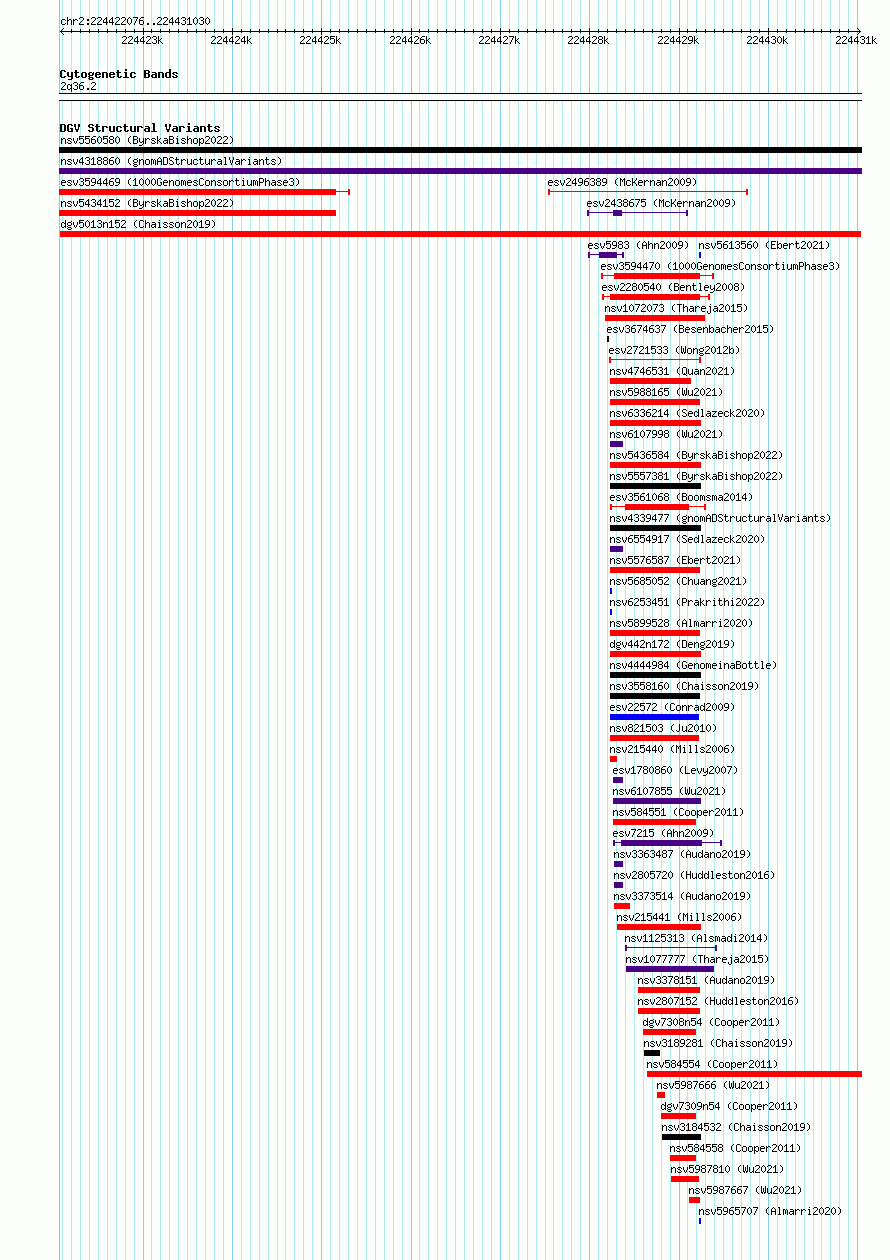Select dgv7308n54 (Cooper2011) variant
Screen dimensions: 890x1260
click(x=711, y=1022)
